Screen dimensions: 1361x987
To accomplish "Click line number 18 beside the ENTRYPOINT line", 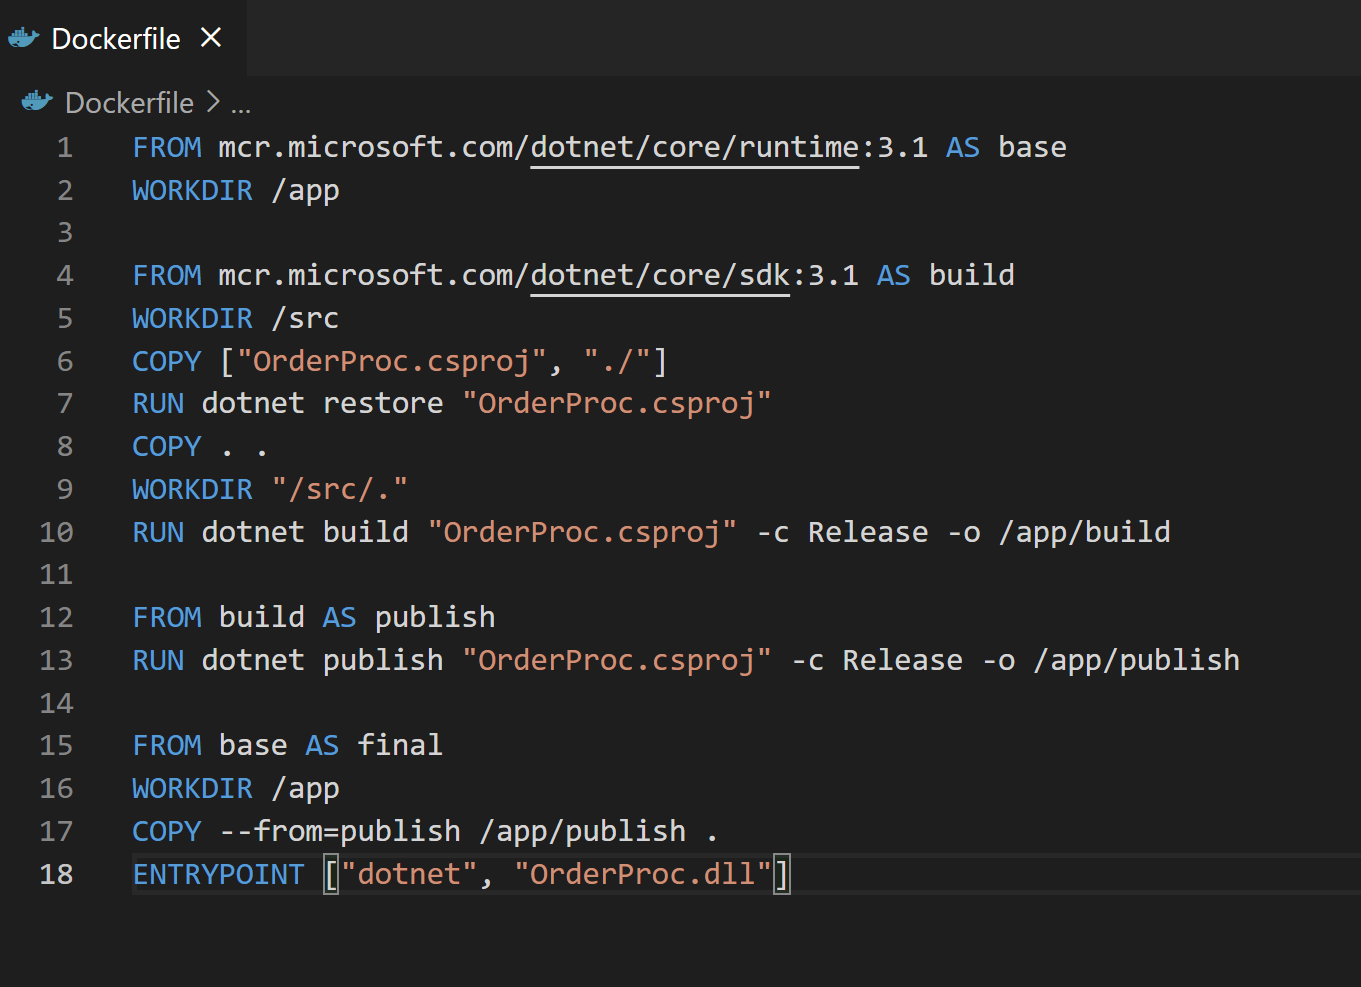I will pos(56,874).
